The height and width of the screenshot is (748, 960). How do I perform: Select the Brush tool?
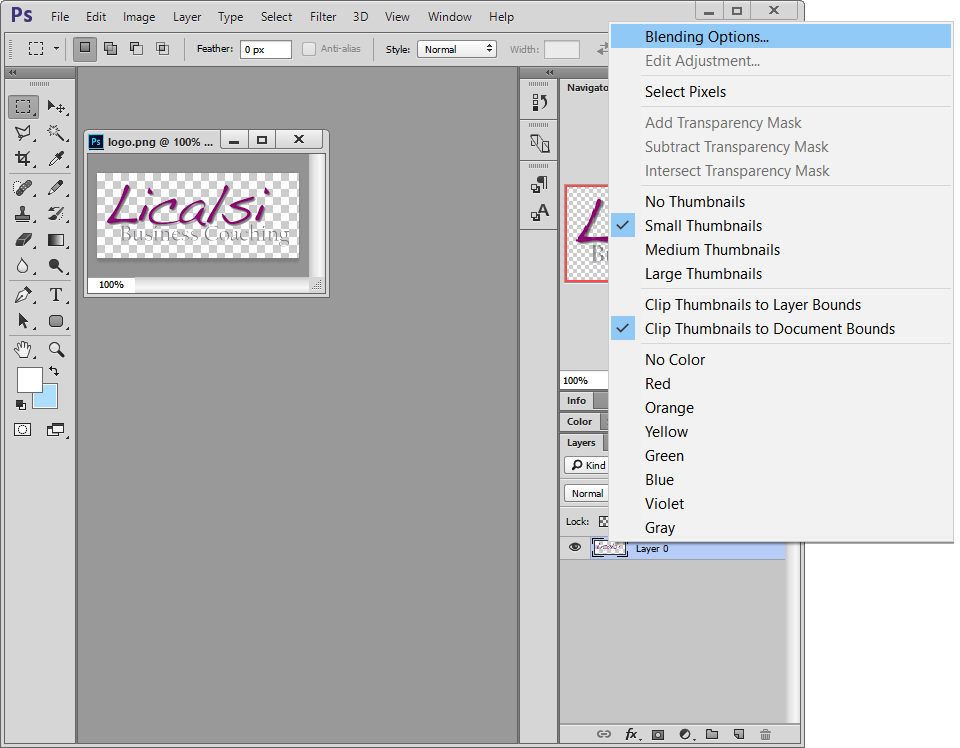tap(56, 187)
